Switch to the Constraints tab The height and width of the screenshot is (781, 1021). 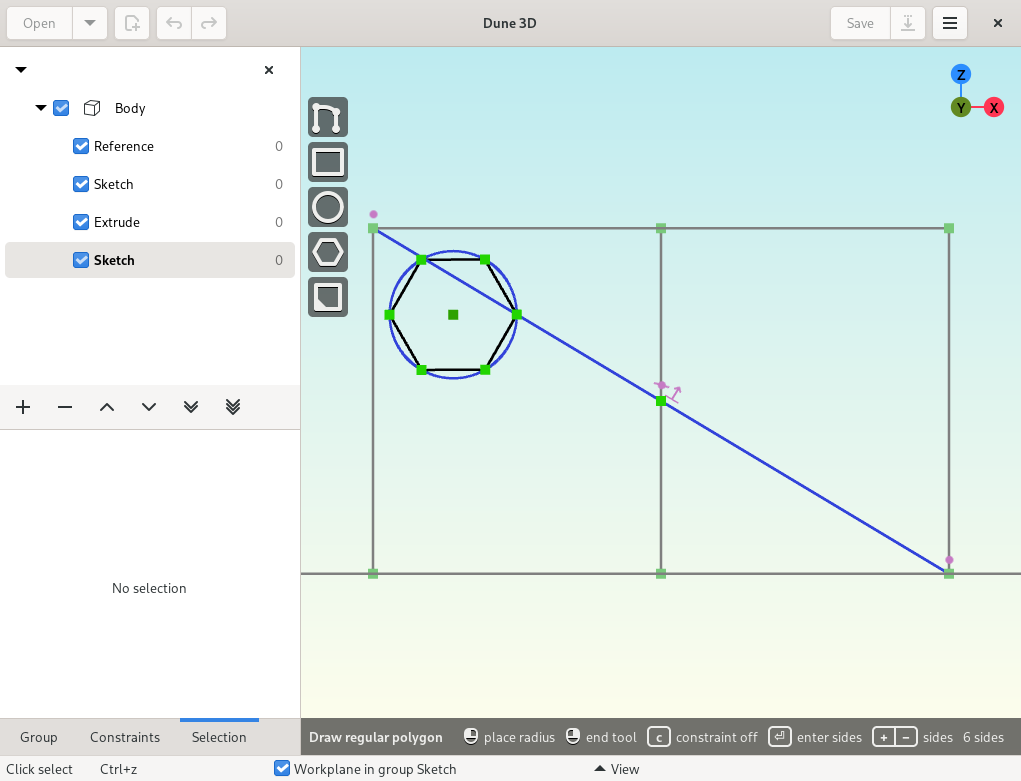[x=125, y=737]
